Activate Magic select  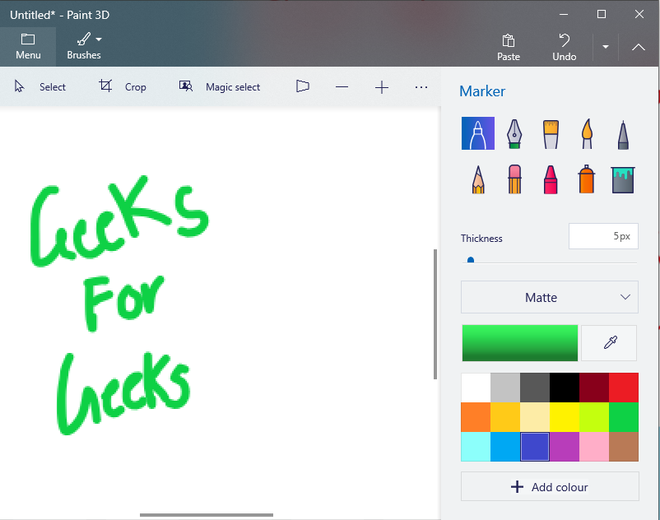(x=219, y=87)
